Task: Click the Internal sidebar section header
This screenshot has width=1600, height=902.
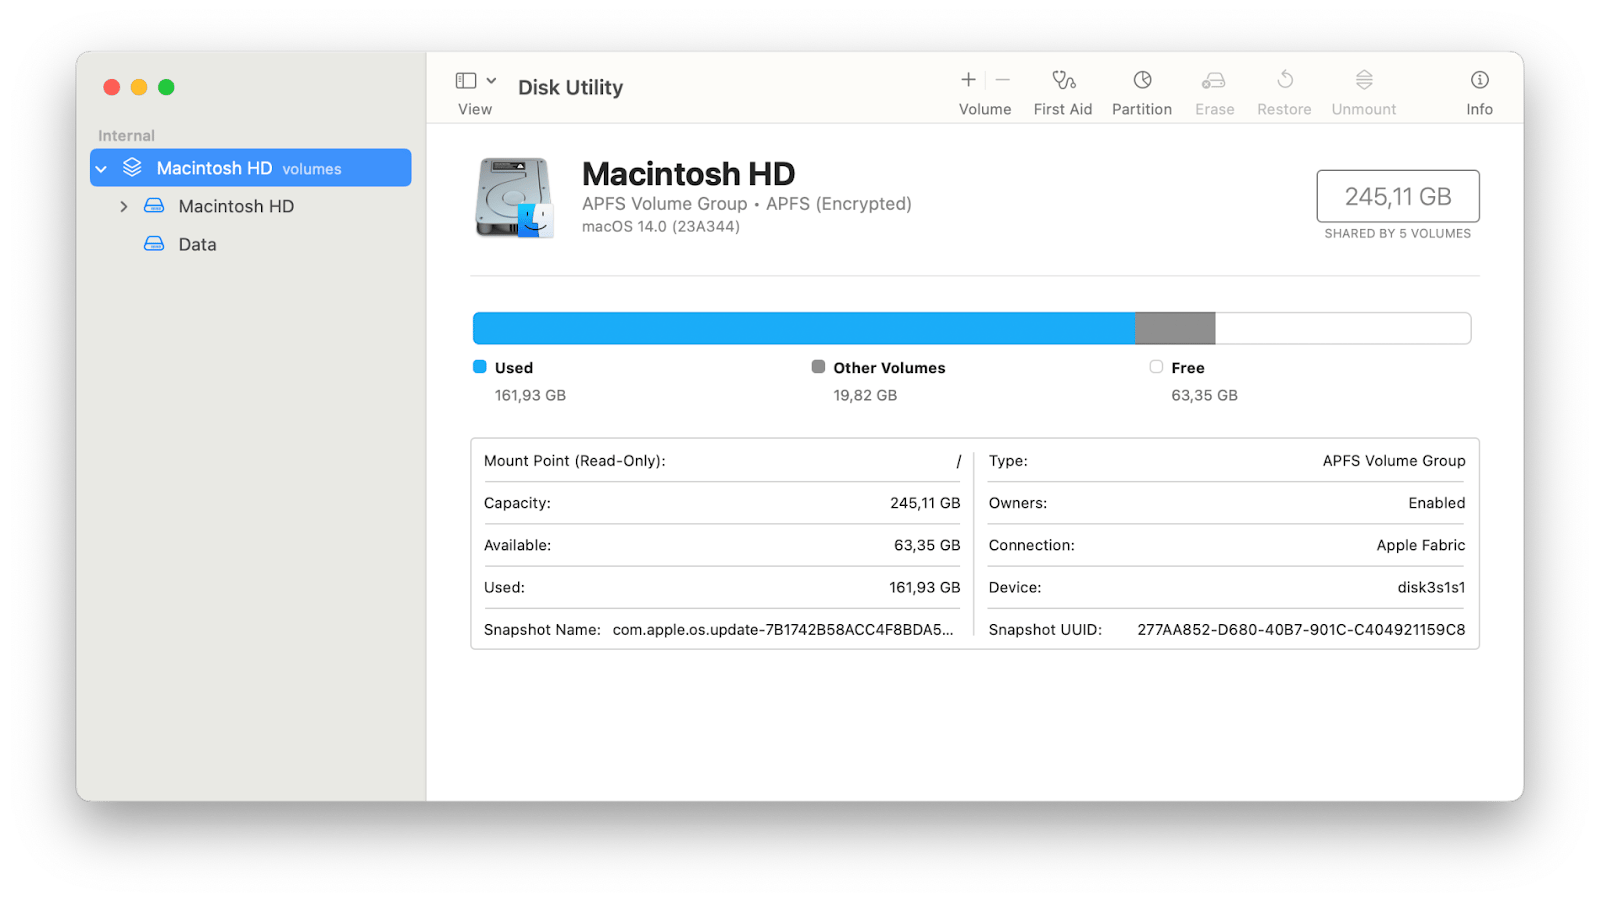Action: 126,135
